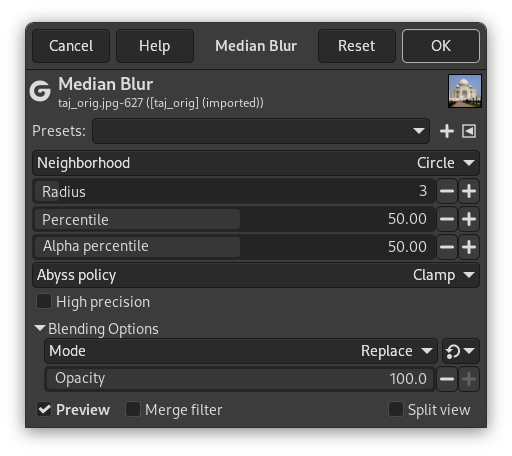
Task: Decrease Alpha percentile with minus button
Action: pyautogui.click(x=447, y=247)
